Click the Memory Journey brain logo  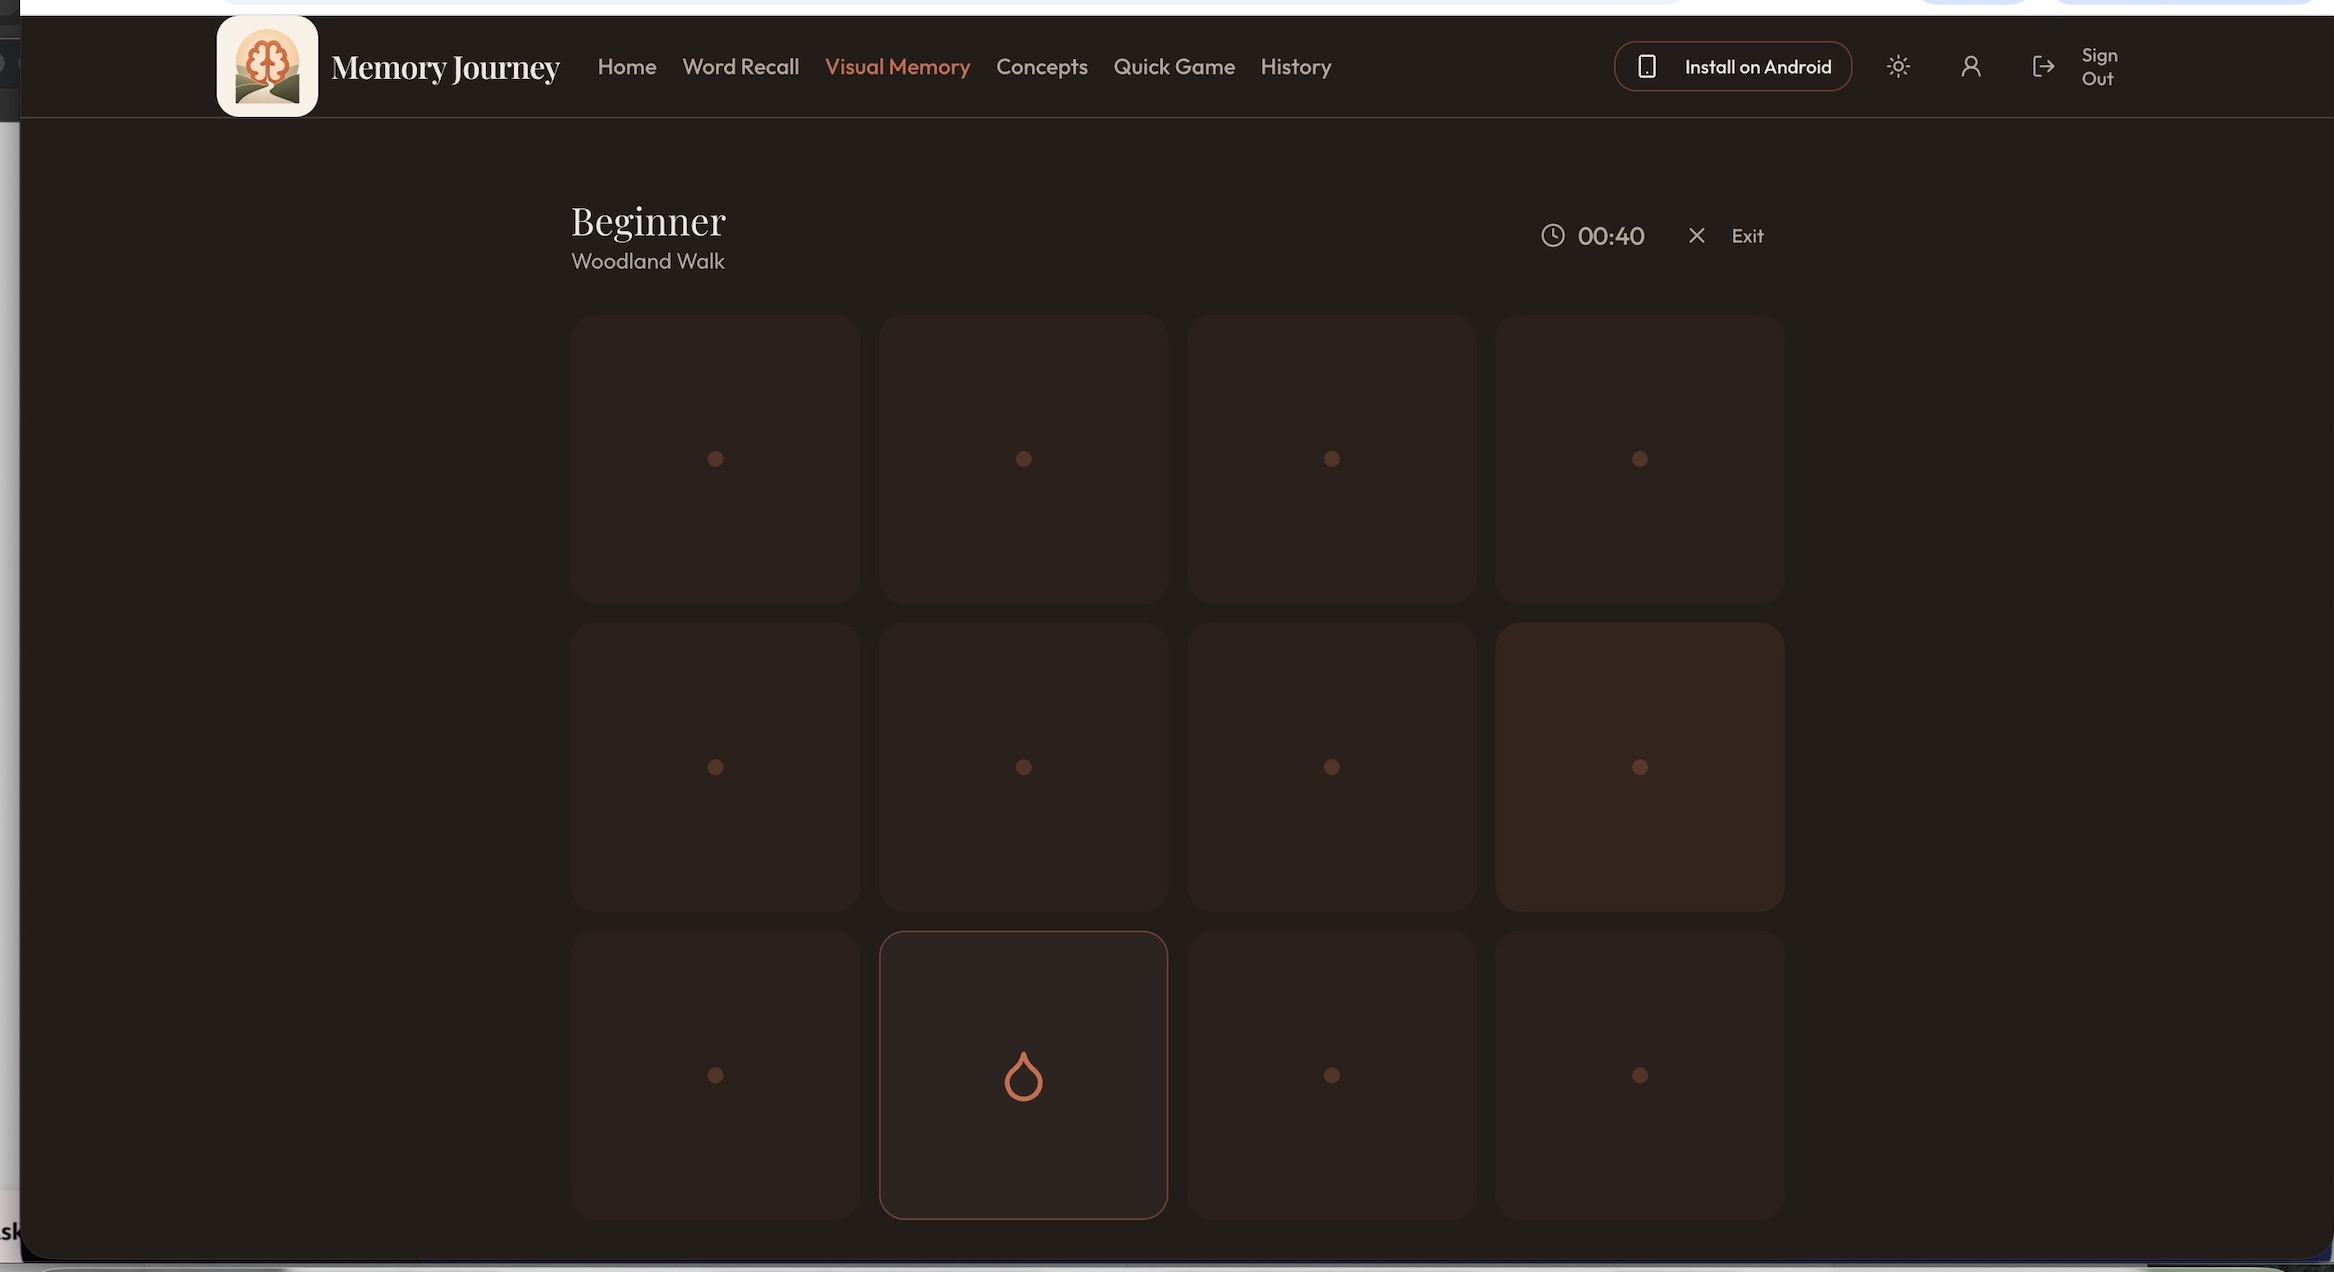[x=267, y=66]
